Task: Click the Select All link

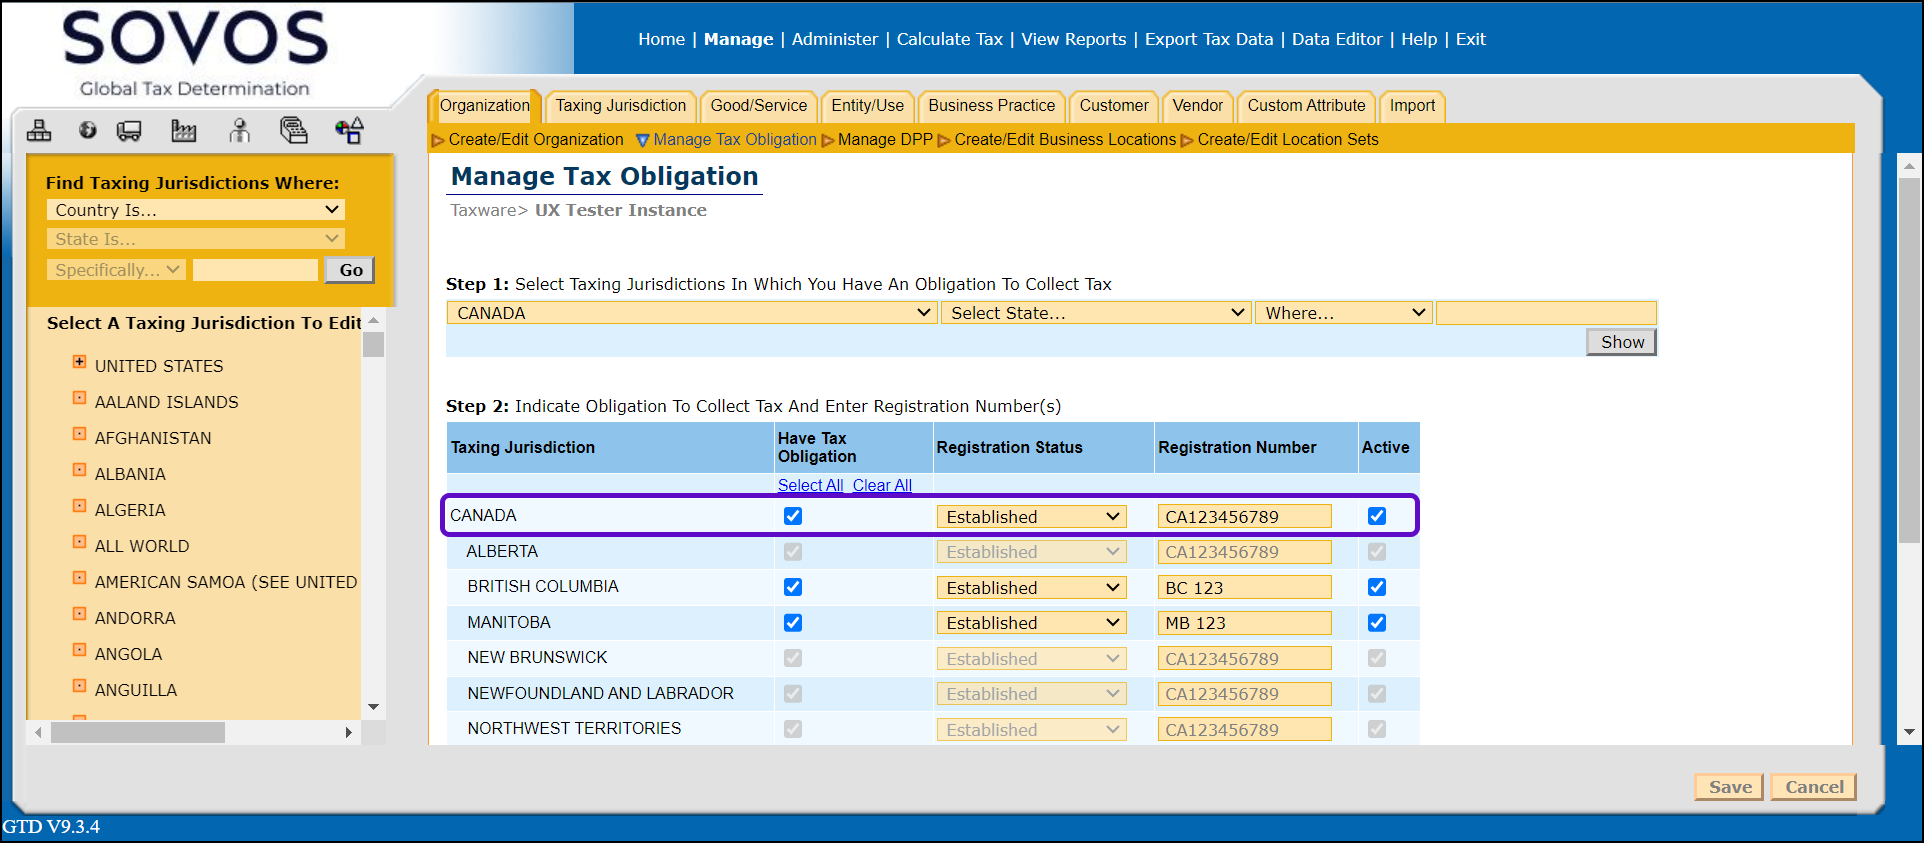Action: pyautogui.click(x=810, y=485)
